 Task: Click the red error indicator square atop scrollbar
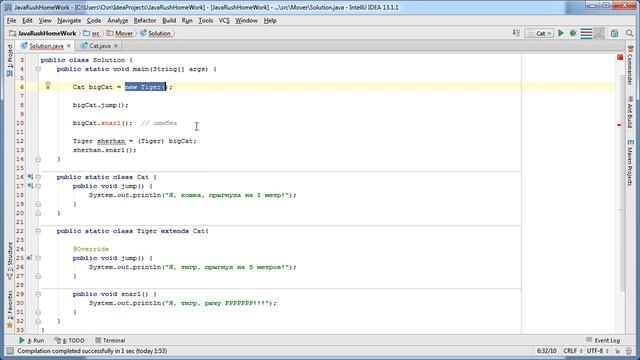point(620,57)
